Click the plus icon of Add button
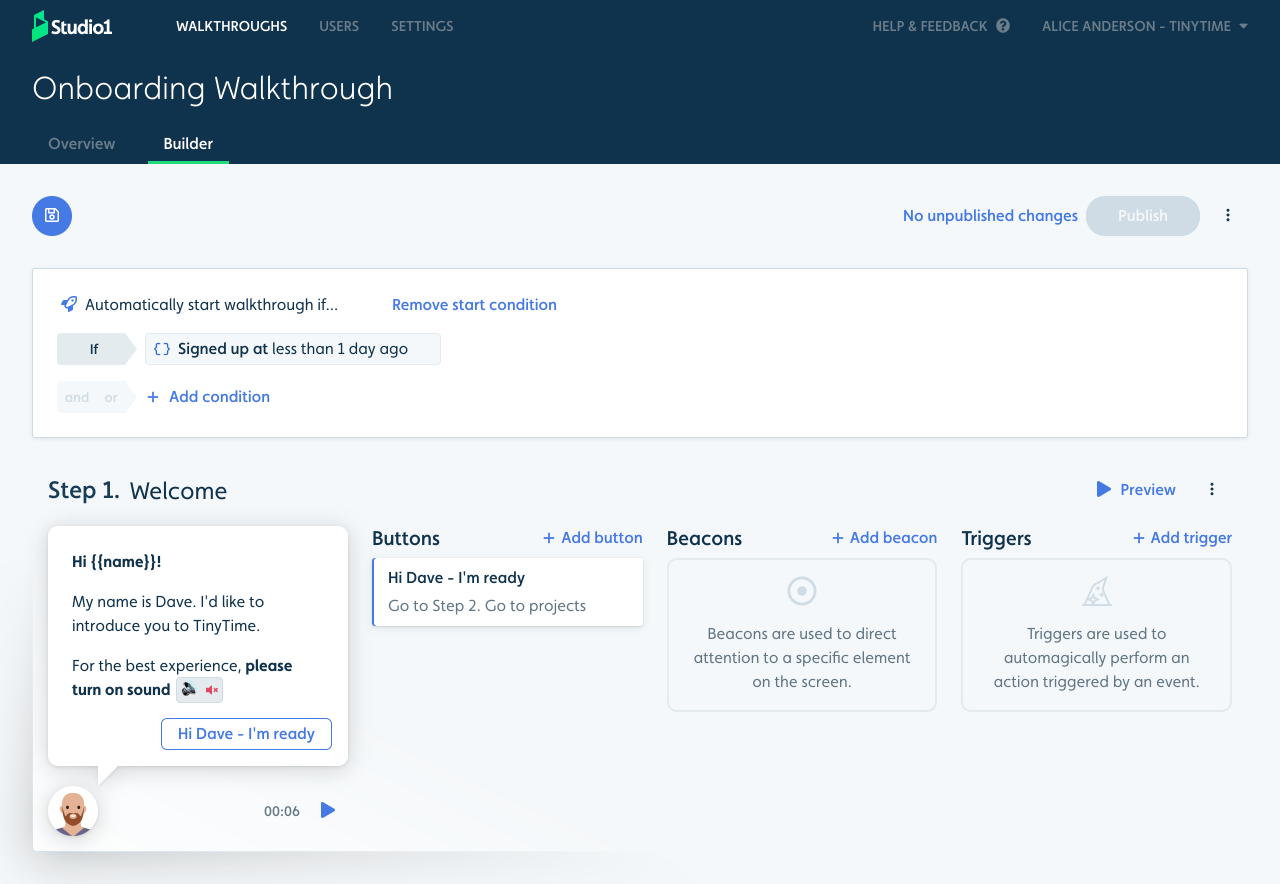 coord(549,538)
